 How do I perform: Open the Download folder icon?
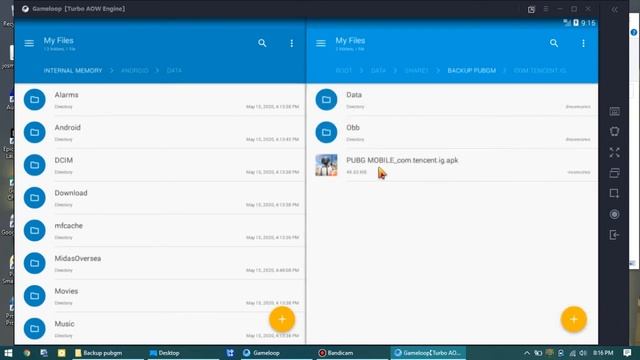(x=35, y=198)
